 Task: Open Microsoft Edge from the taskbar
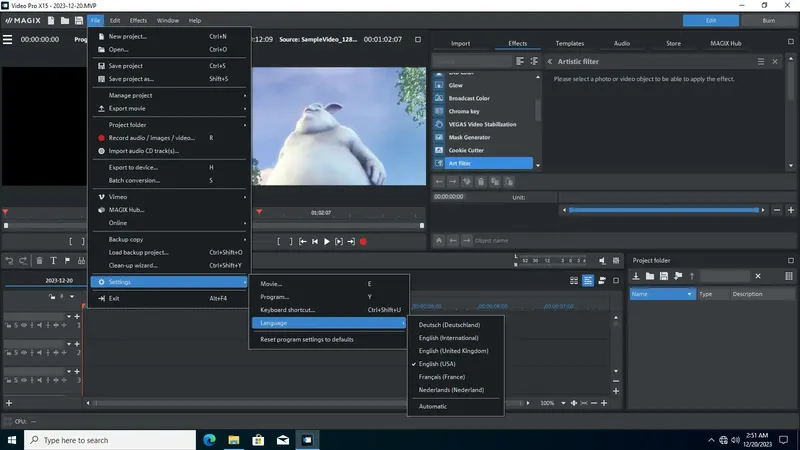click(x=210, y=439)
